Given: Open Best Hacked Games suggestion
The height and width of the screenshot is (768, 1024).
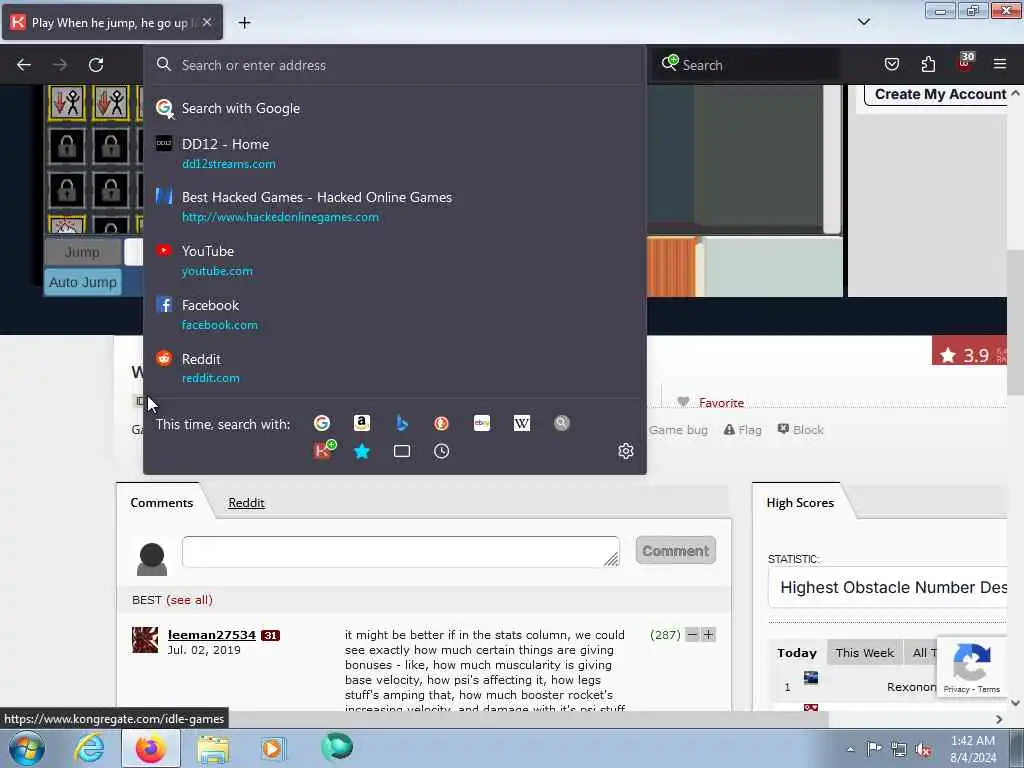Looking at the screenshot, I should coord(394,207).
